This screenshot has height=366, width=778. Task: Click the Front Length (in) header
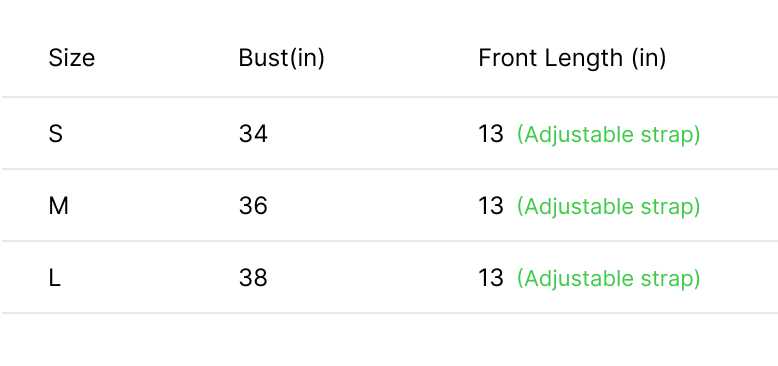tap(572, 59)
